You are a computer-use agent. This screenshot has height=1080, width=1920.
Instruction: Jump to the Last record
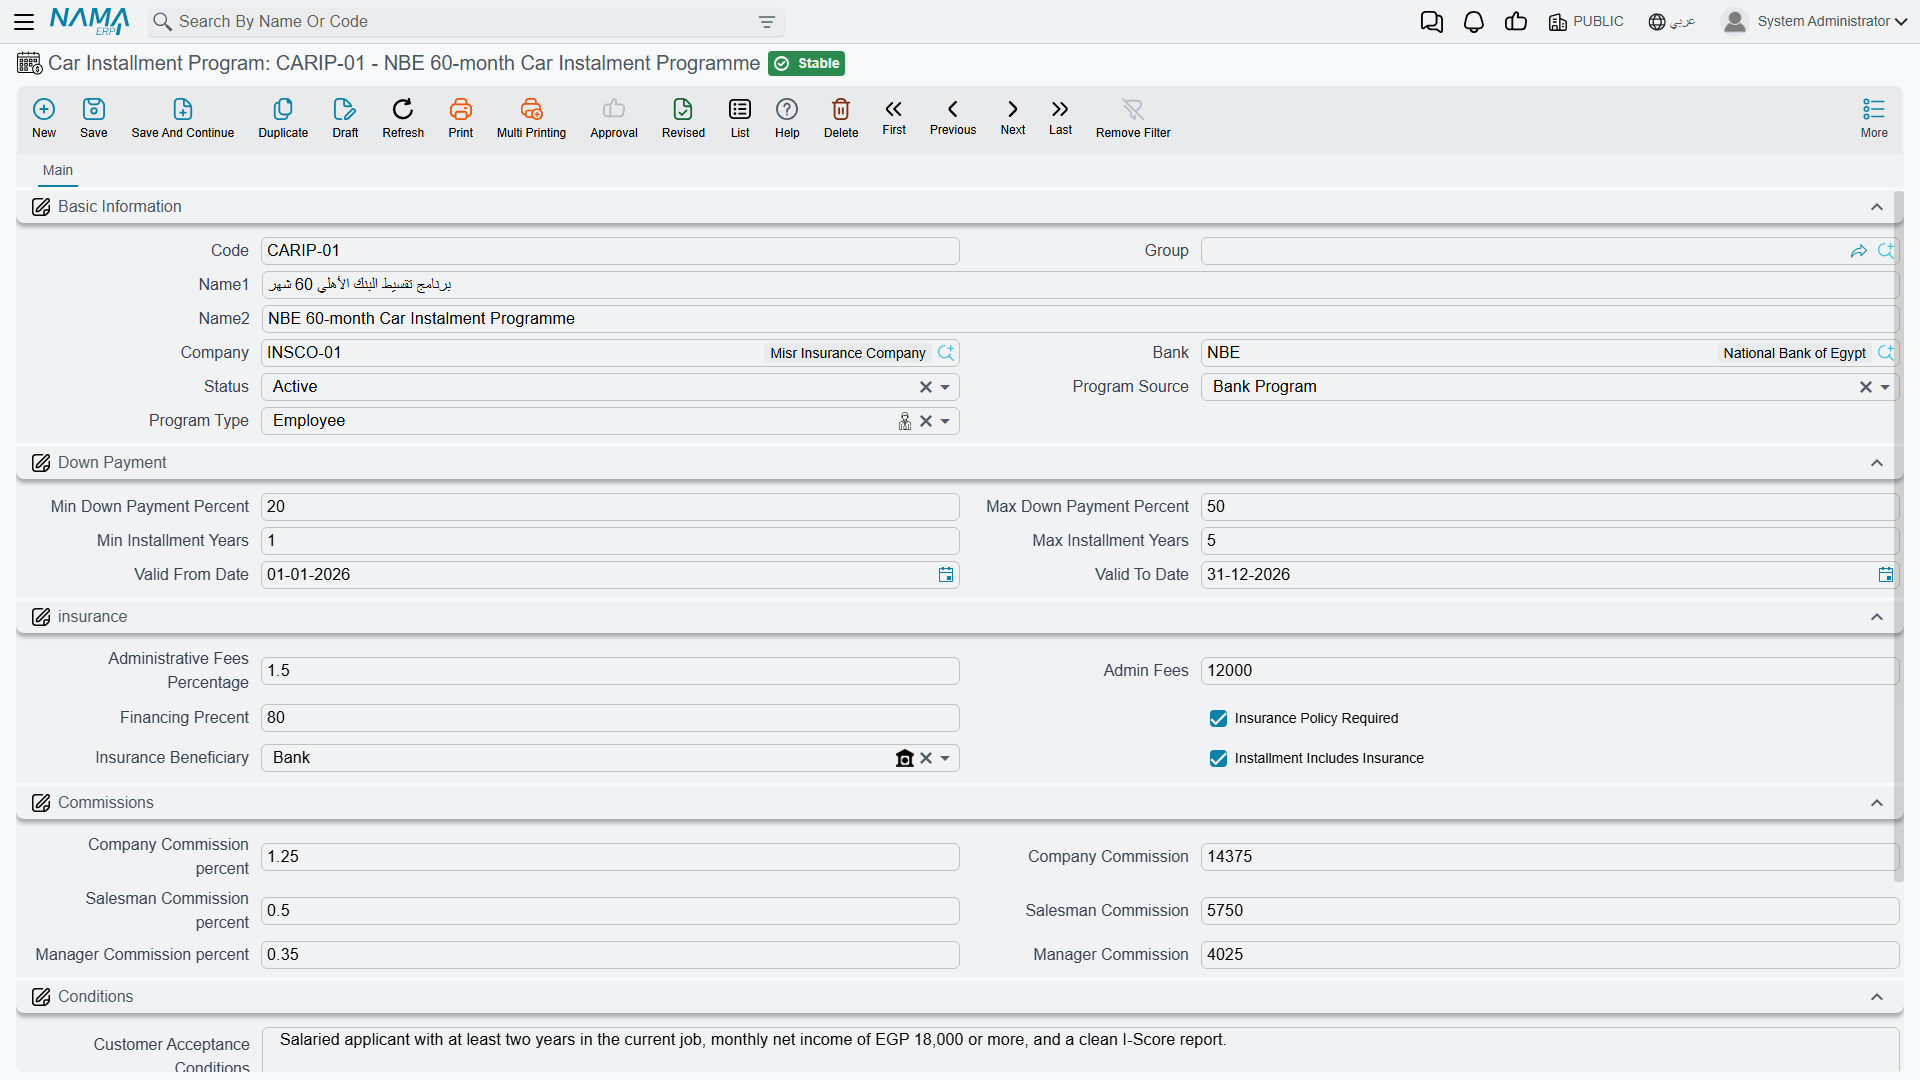pyautogui.click(x=1060, y=117)
